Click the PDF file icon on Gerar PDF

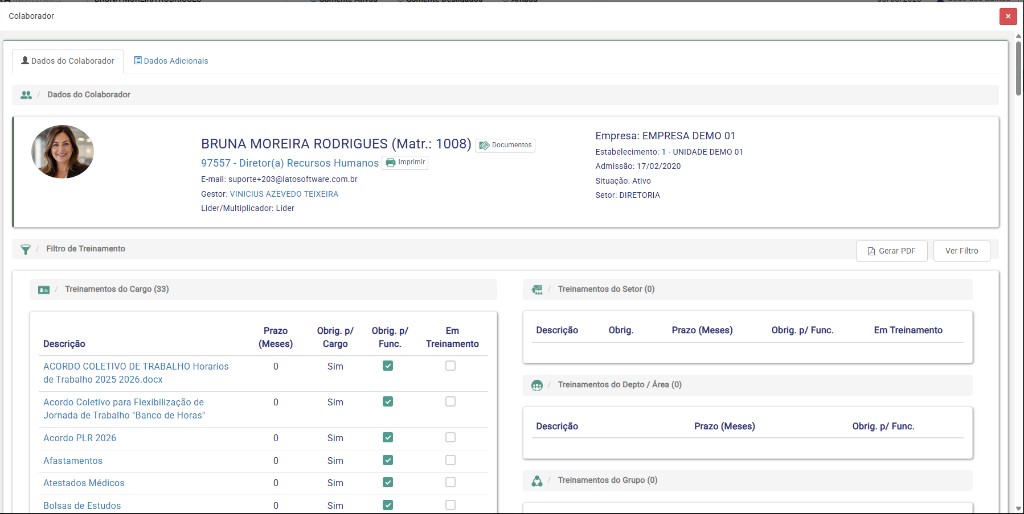[x=871, y=251]
